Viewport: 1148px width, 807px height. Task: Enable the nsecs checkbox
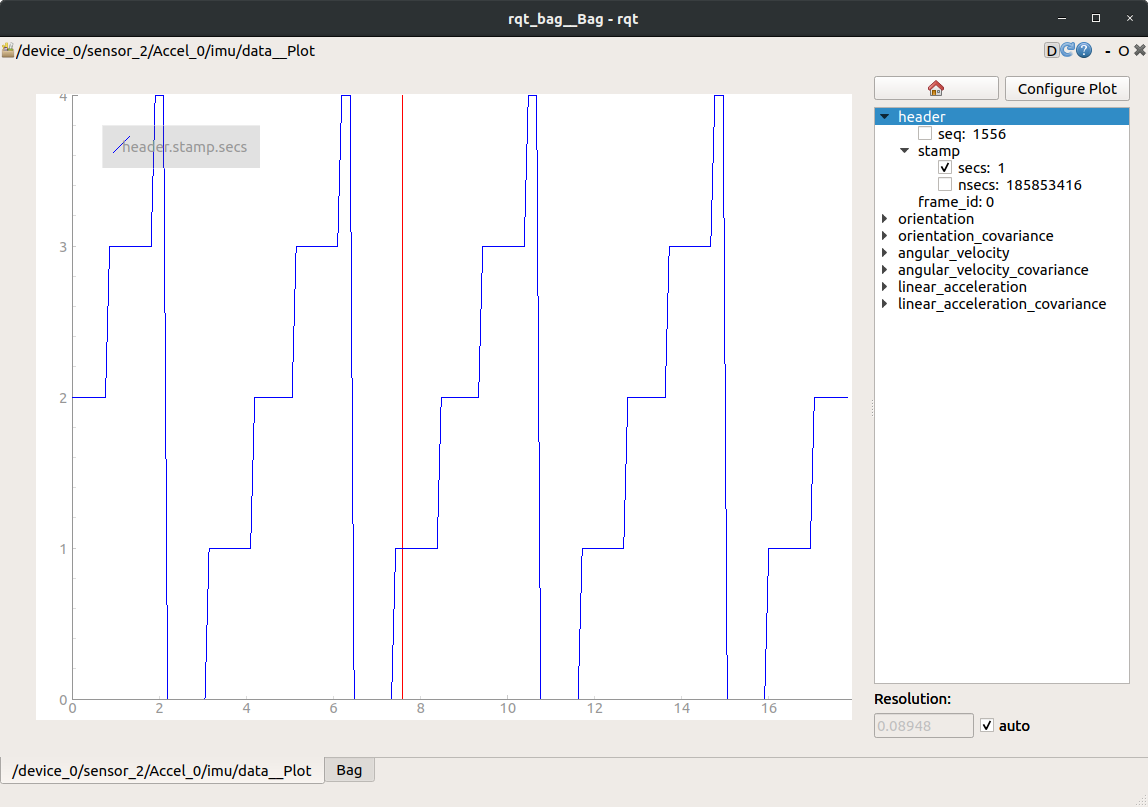(945, 184)
